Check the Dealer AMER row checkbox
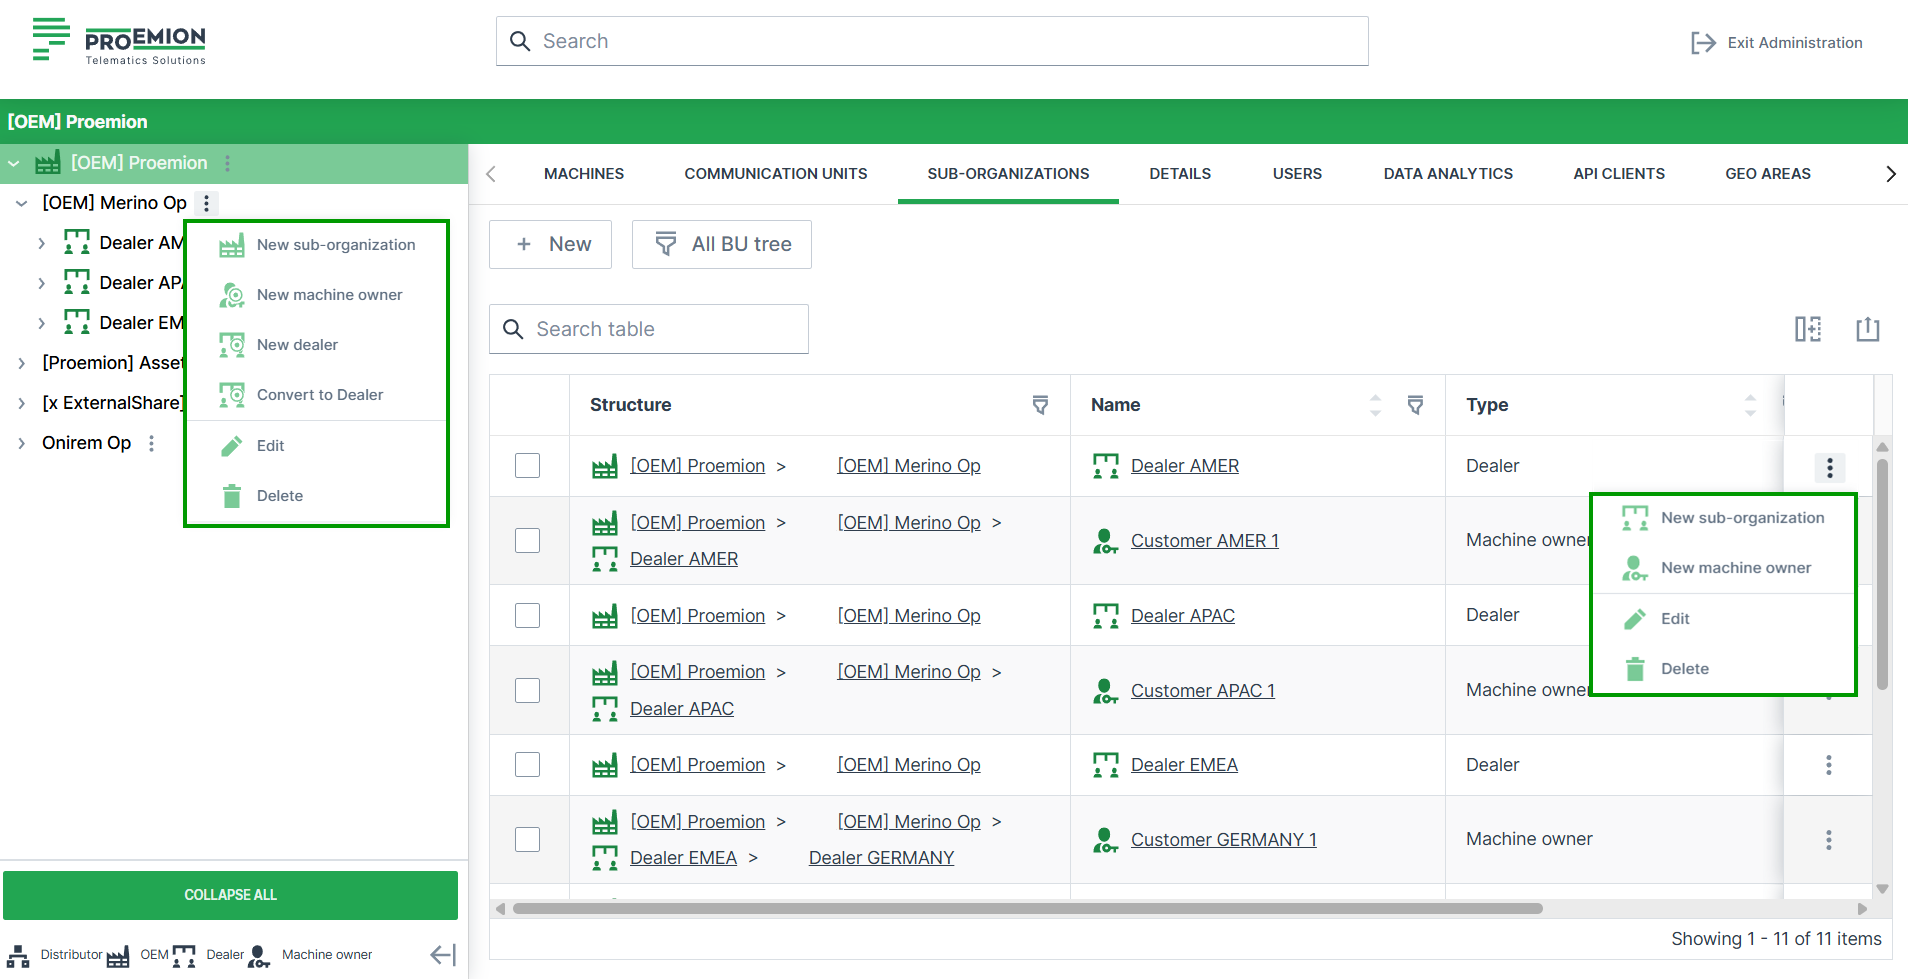The height and width of the screenshot is (979, 1908). (527, 466)
